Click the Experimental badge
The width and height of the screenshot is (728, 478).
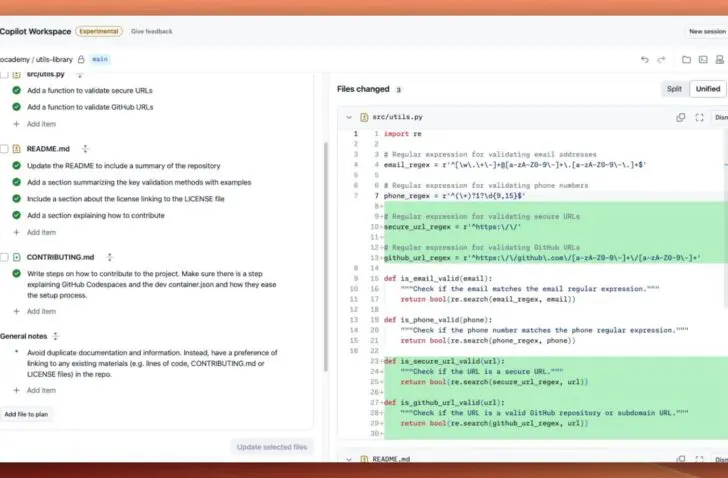pos(99,31)
